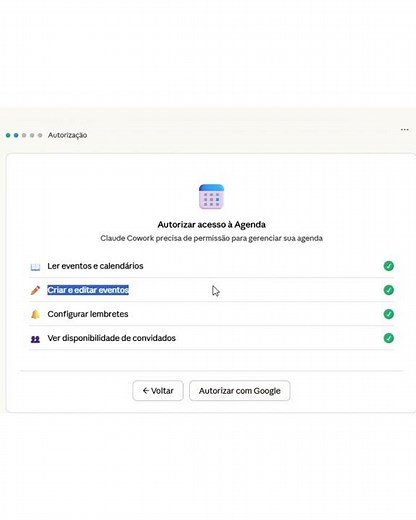Click the Autorização step label
Image resolution: width=416 pixels, height=520 pixels.
(x=67, y=135)
